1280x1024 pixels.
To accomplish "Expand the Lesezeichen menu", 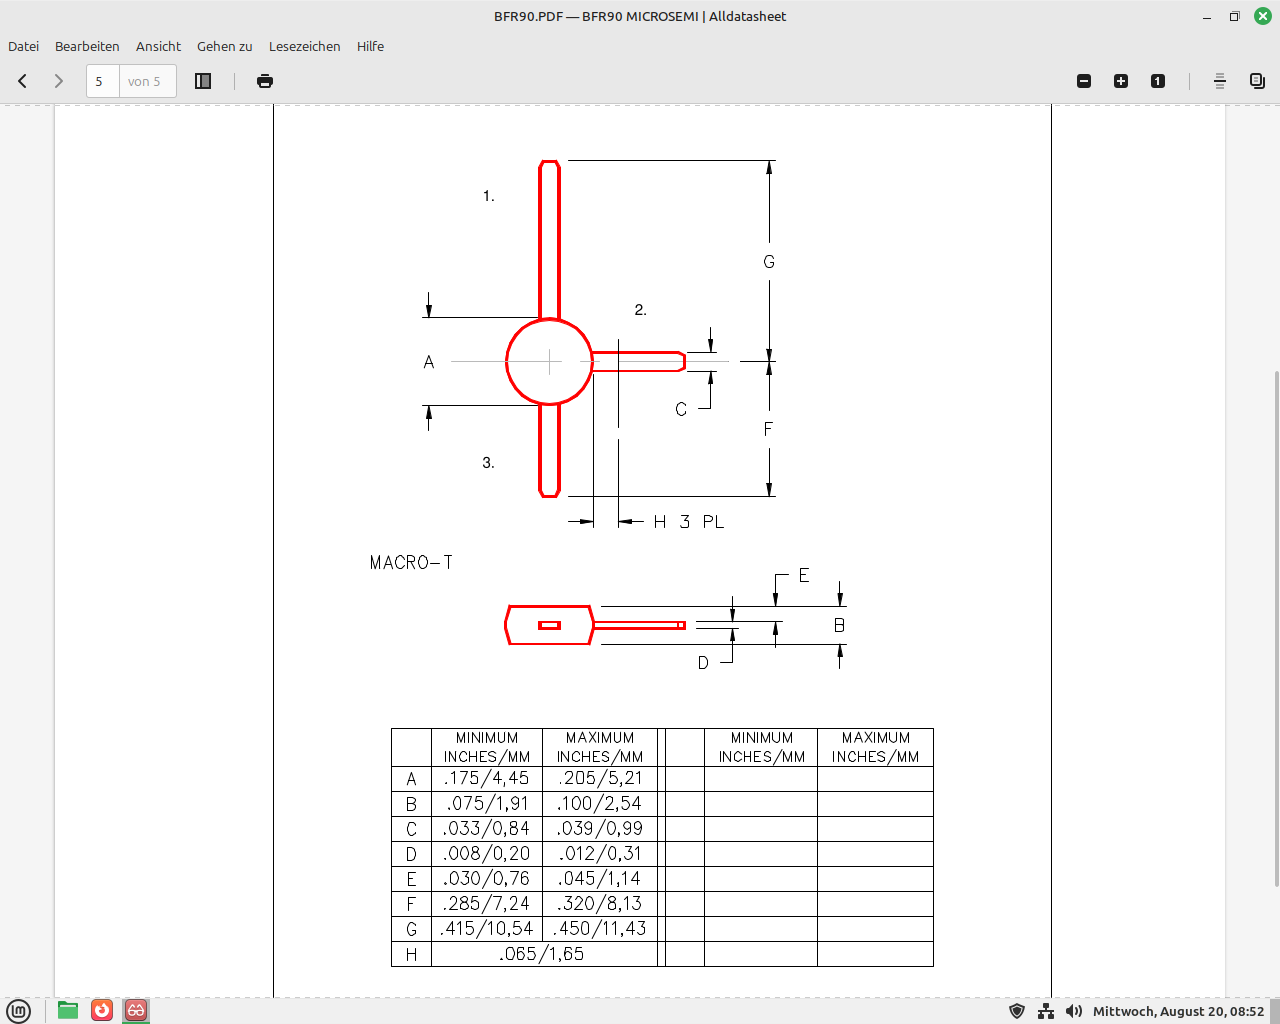I will 304,46.
